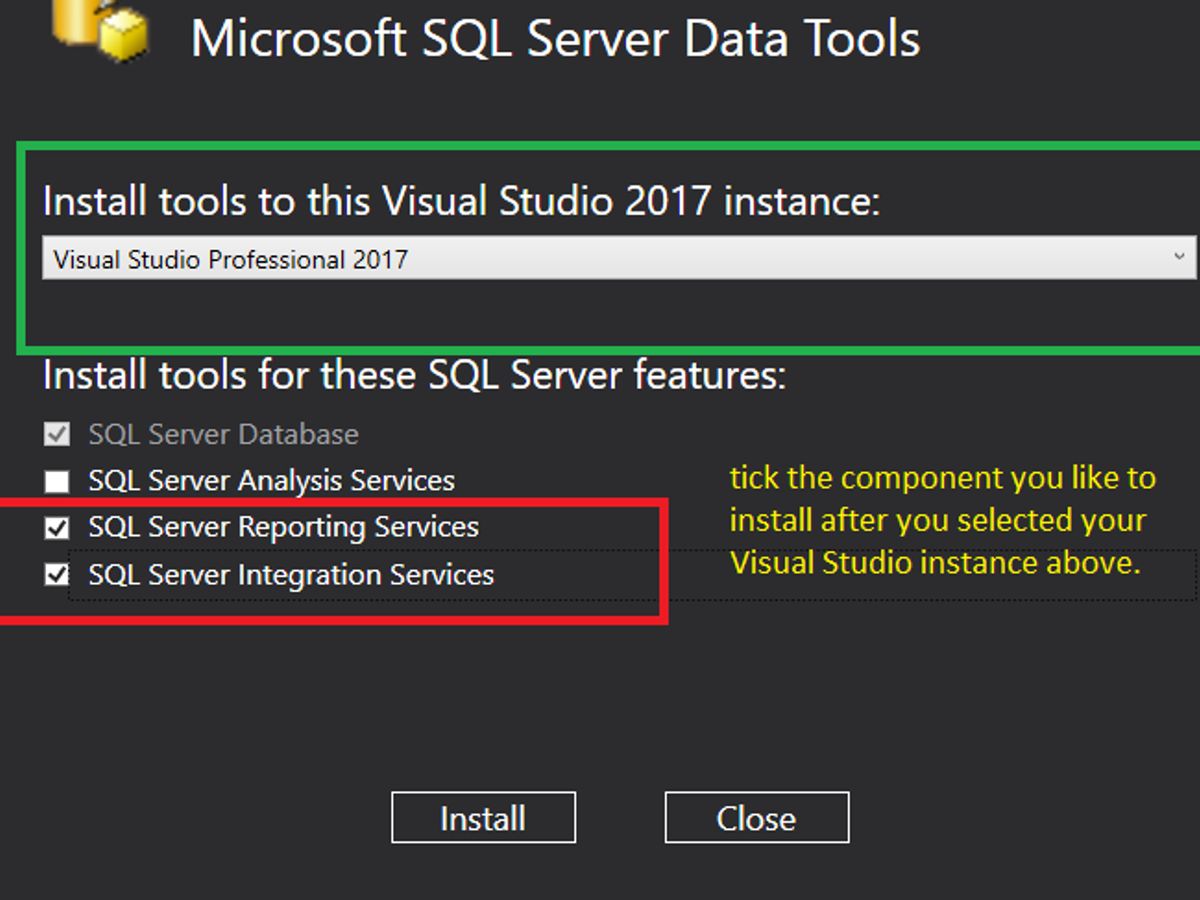Viewport: 1200px width, 900px height.
Task: Click the 'SQL Server Database' label text
Action: [223, 434]
